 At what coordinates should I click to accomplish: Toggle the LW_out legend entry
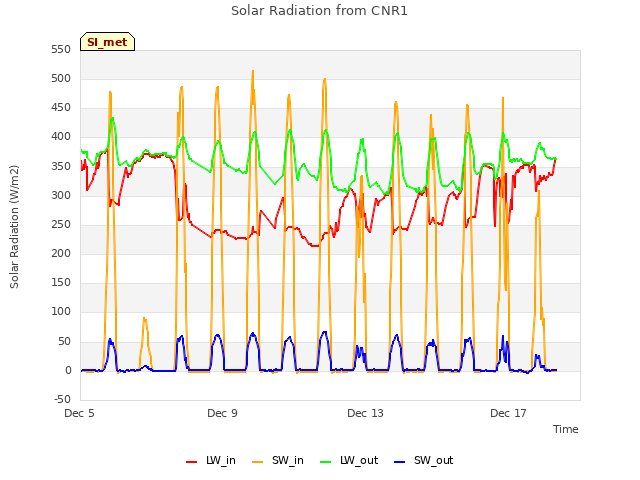coord(349,460)
